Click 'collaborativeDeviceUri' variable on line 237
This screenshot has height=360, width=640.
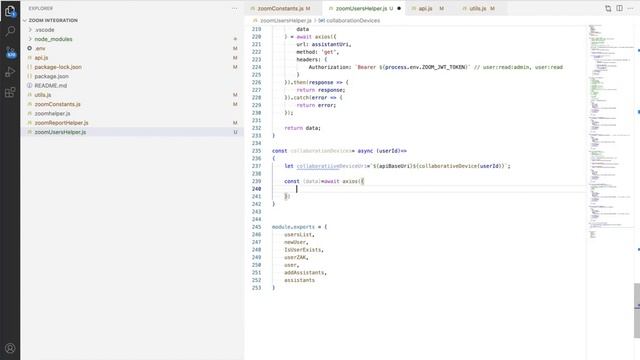pos(331,166)
